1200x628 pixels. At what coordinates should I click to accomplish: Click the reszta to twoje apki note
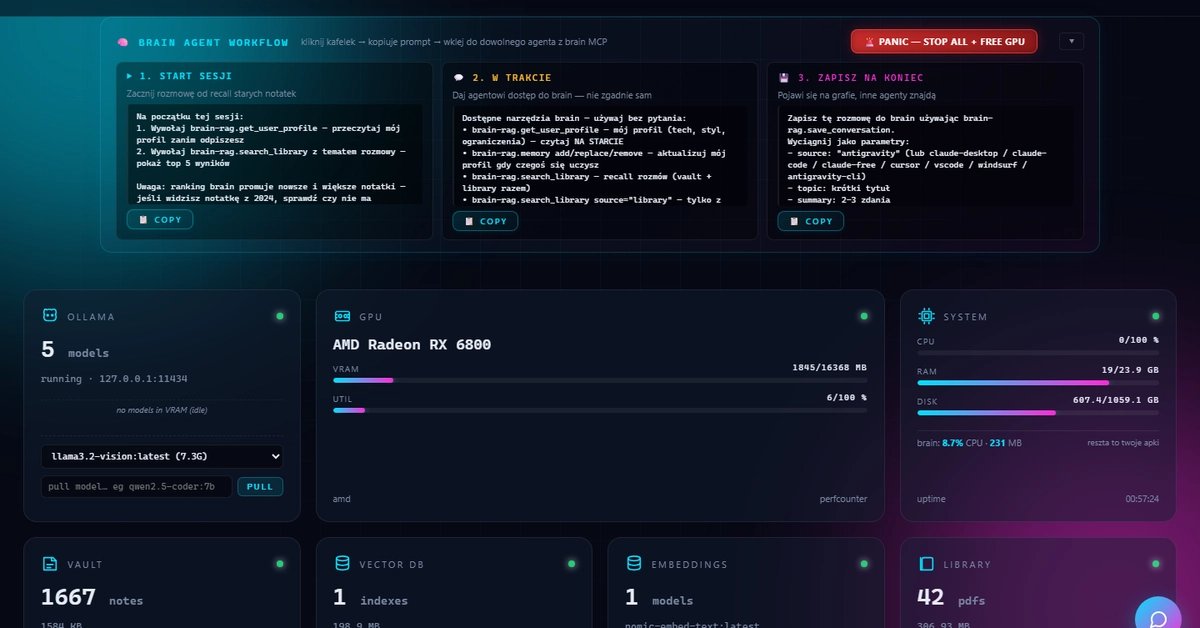coord(1123,442)
